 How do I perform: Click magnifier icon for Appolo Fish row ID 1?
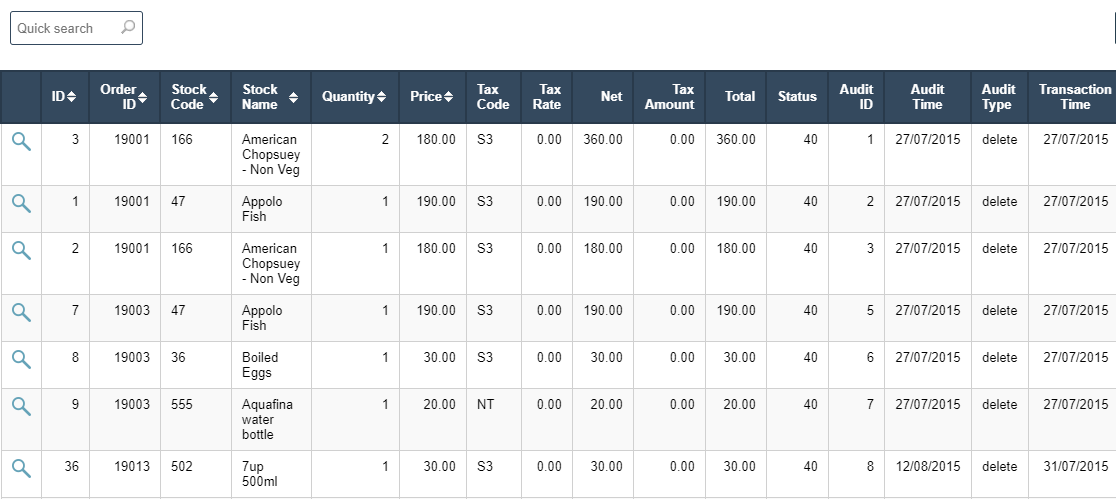tap(21, 204)
